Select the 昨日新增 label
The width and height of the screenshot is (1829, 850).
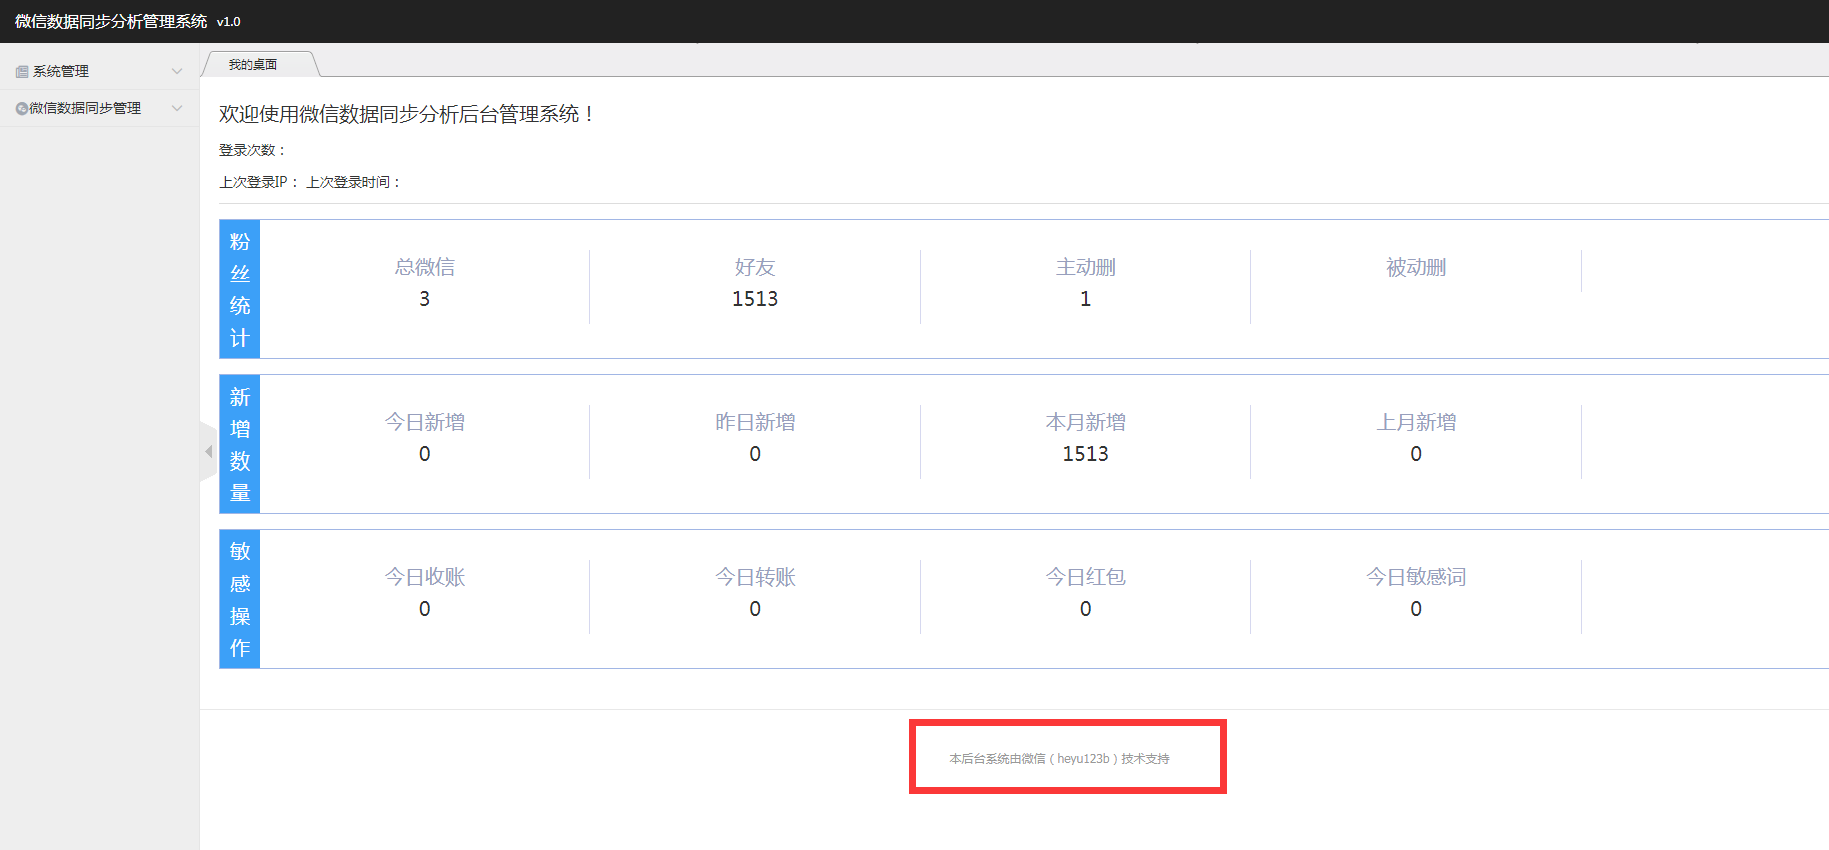[x=755, y=422]
